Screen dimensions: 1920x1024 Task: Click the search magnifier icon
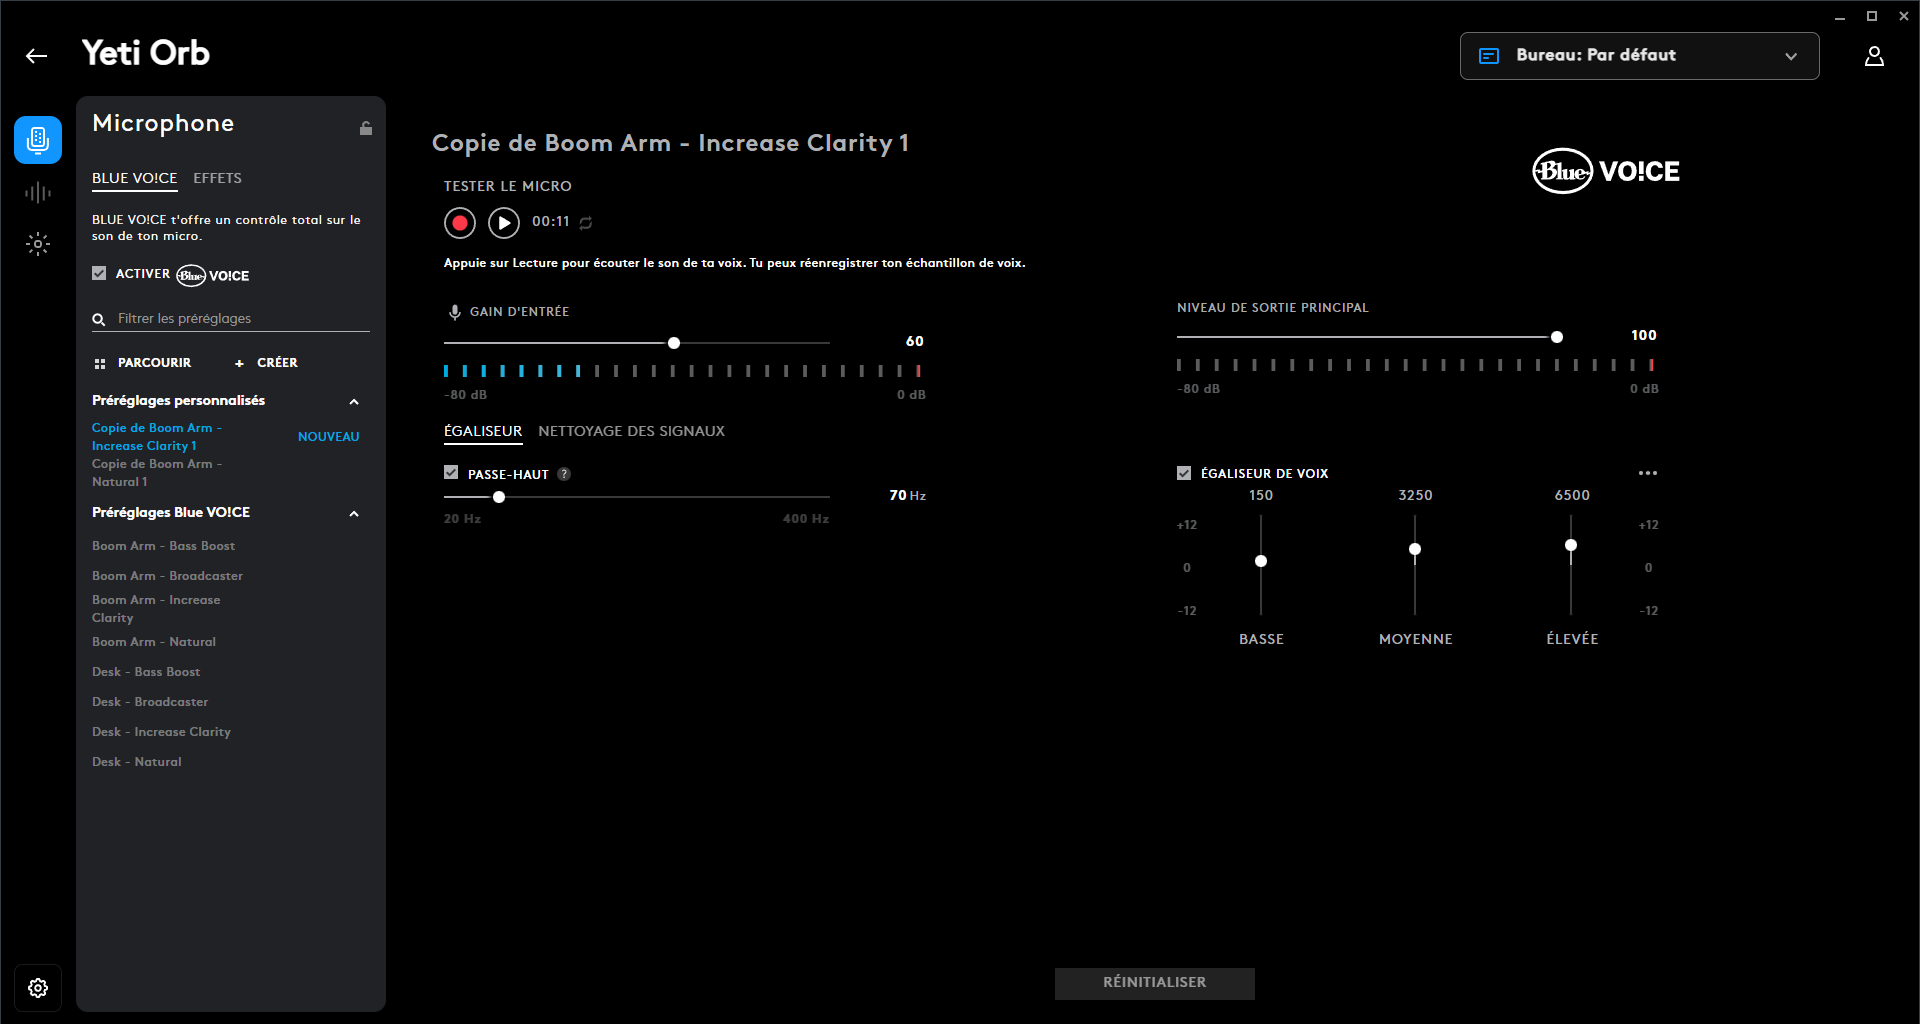[99, 320]
